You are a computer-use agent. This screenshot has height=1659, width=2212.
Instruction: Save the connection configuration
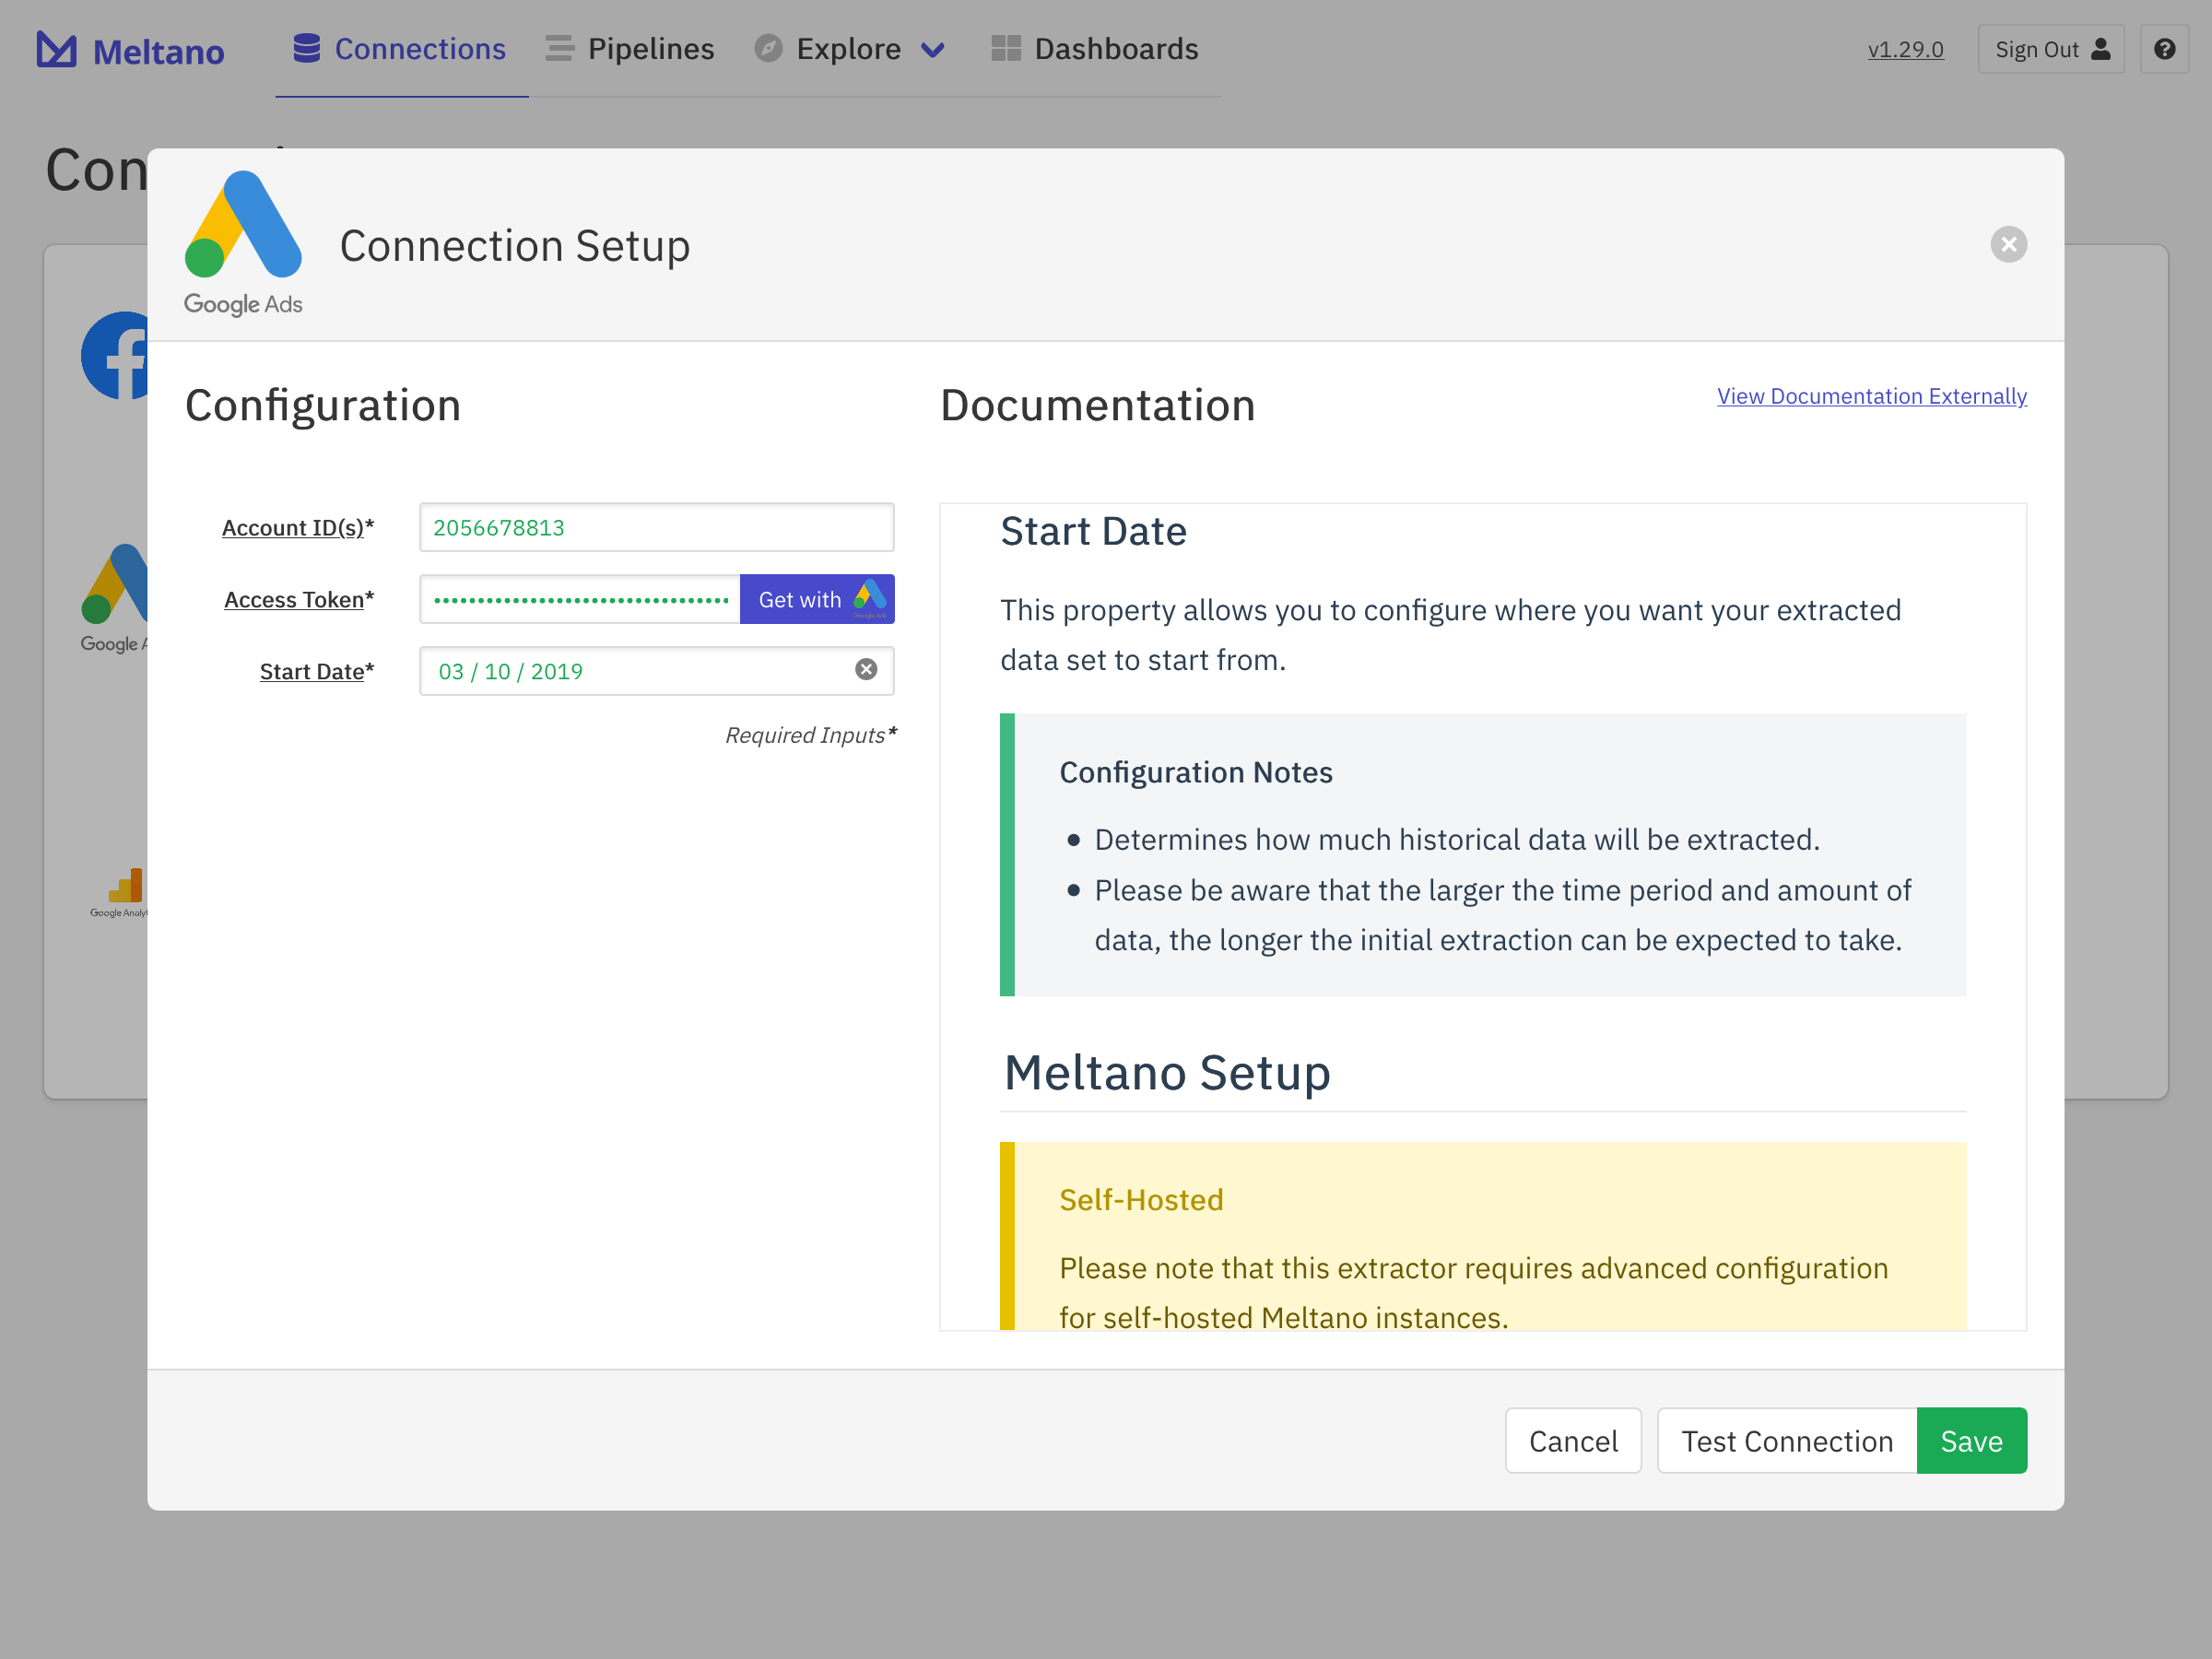(x=1970, y=1440)
